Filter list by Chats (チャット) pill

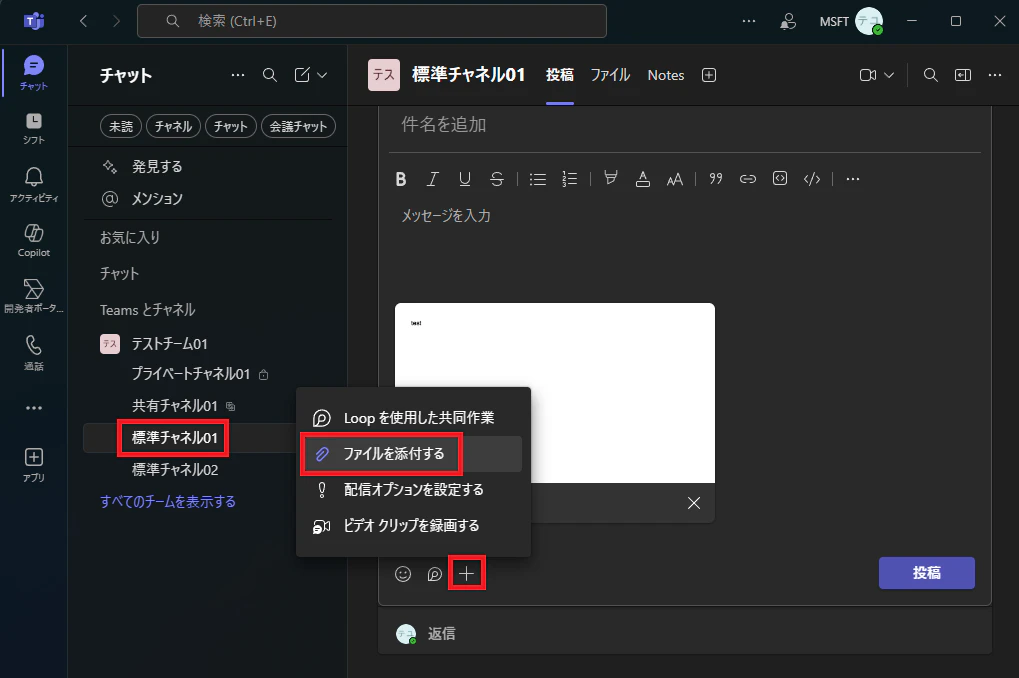[231, 126]
